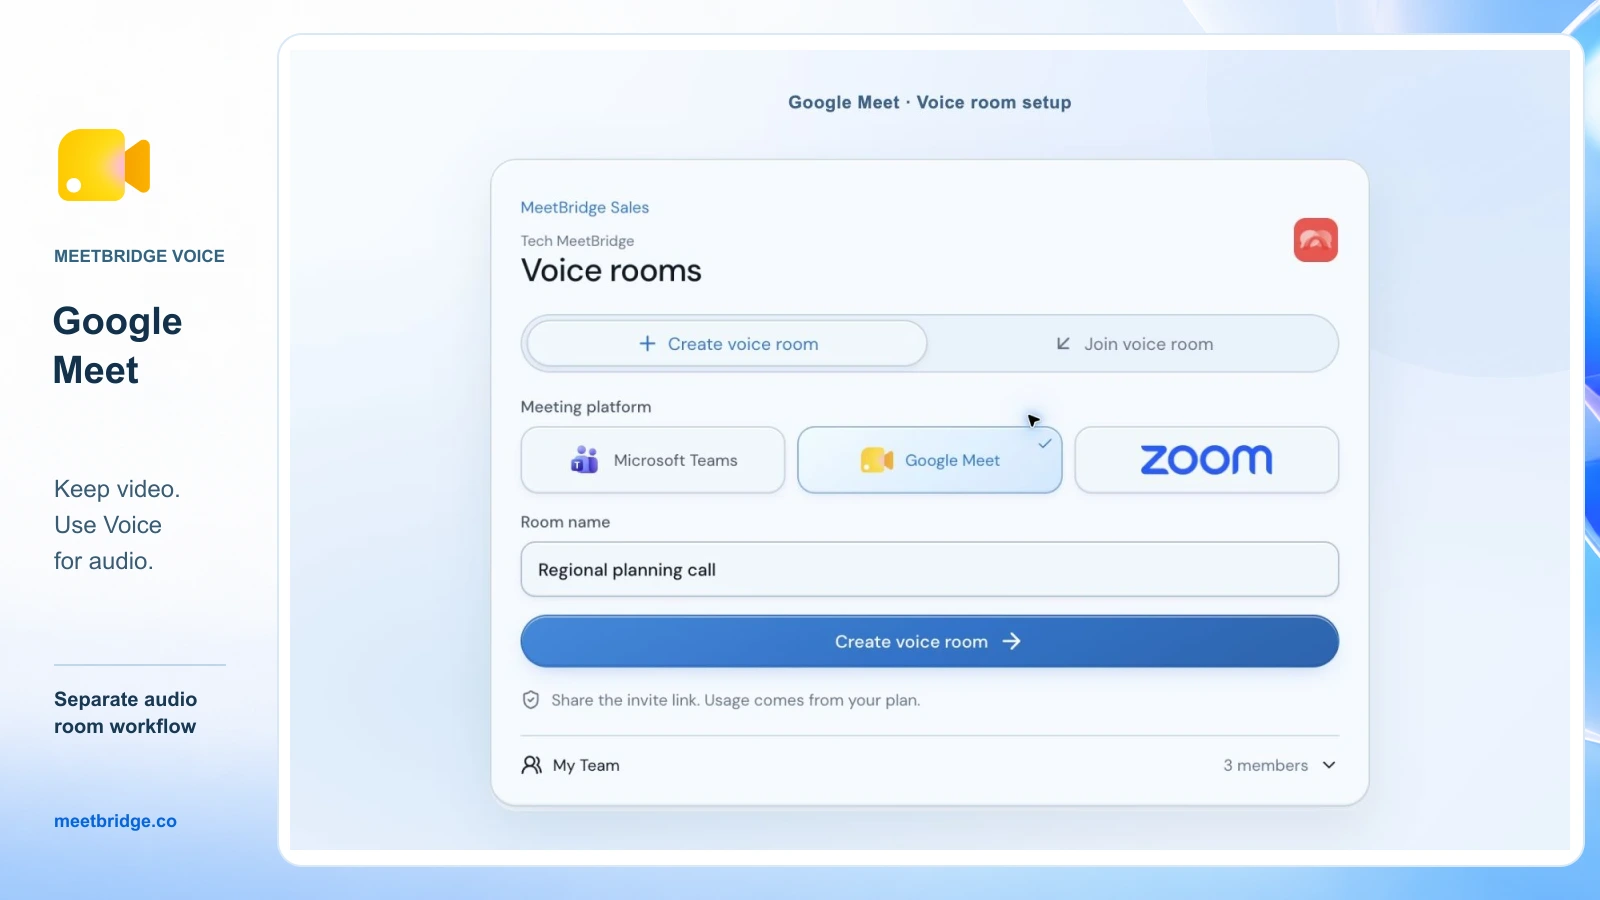Click the Google Meet camera icon in card
Image resolution: width=1600 pixels, height=900 pixels.
pyautogui.click(x=877, y=460)
